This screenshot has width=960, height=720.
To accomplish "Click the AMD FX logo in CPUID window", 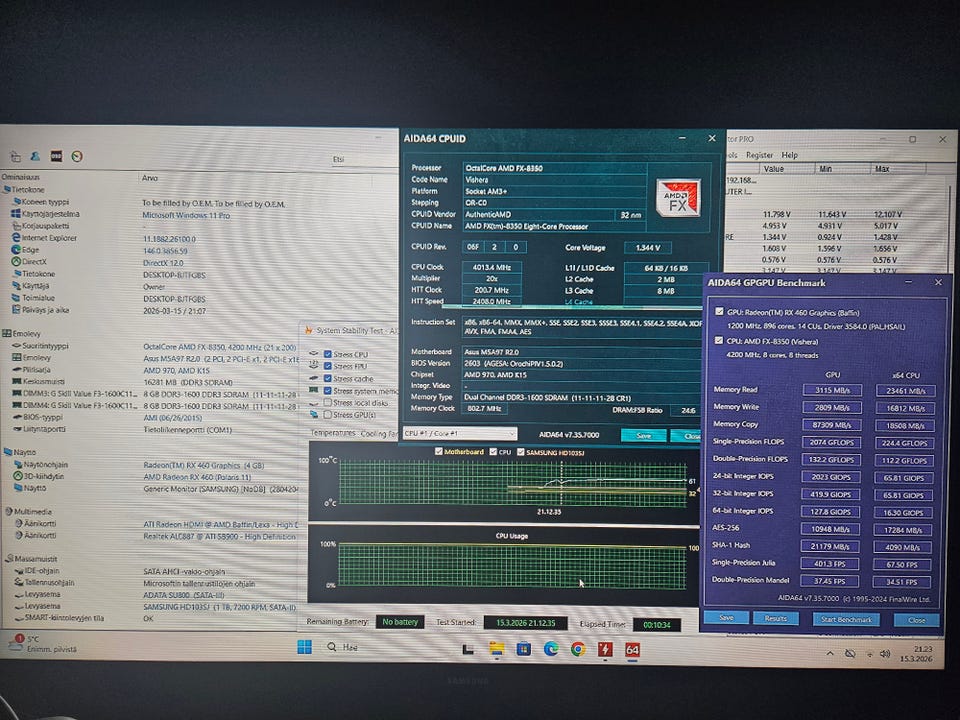I will [x=678, y=198].
